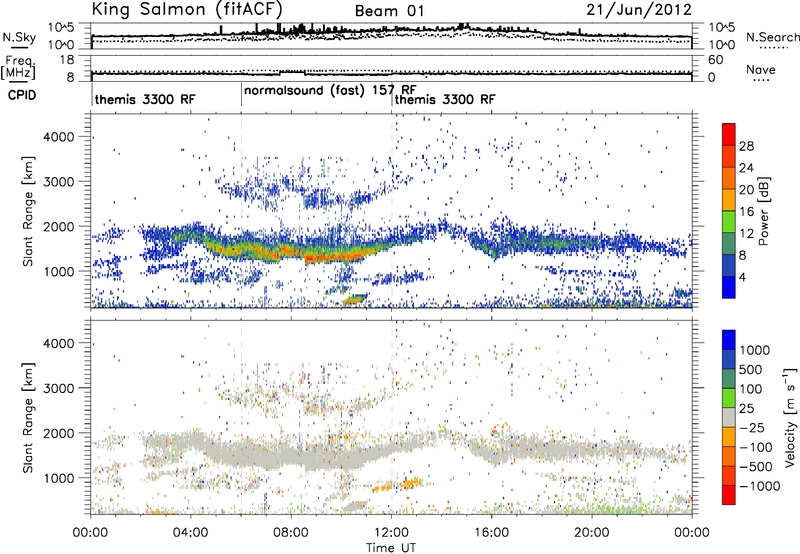Click the '04:00' time tick label
Viewport: 800px width, 554px height.
pos(191,533)
